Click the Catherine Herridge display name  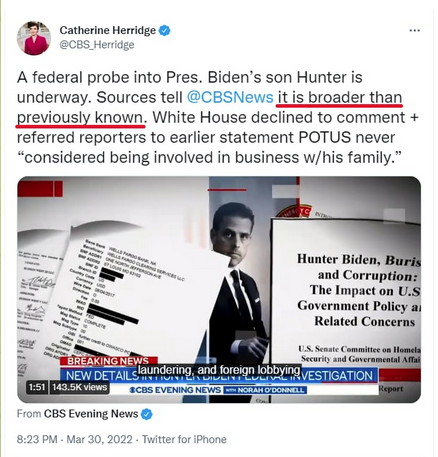coord(107,30)
